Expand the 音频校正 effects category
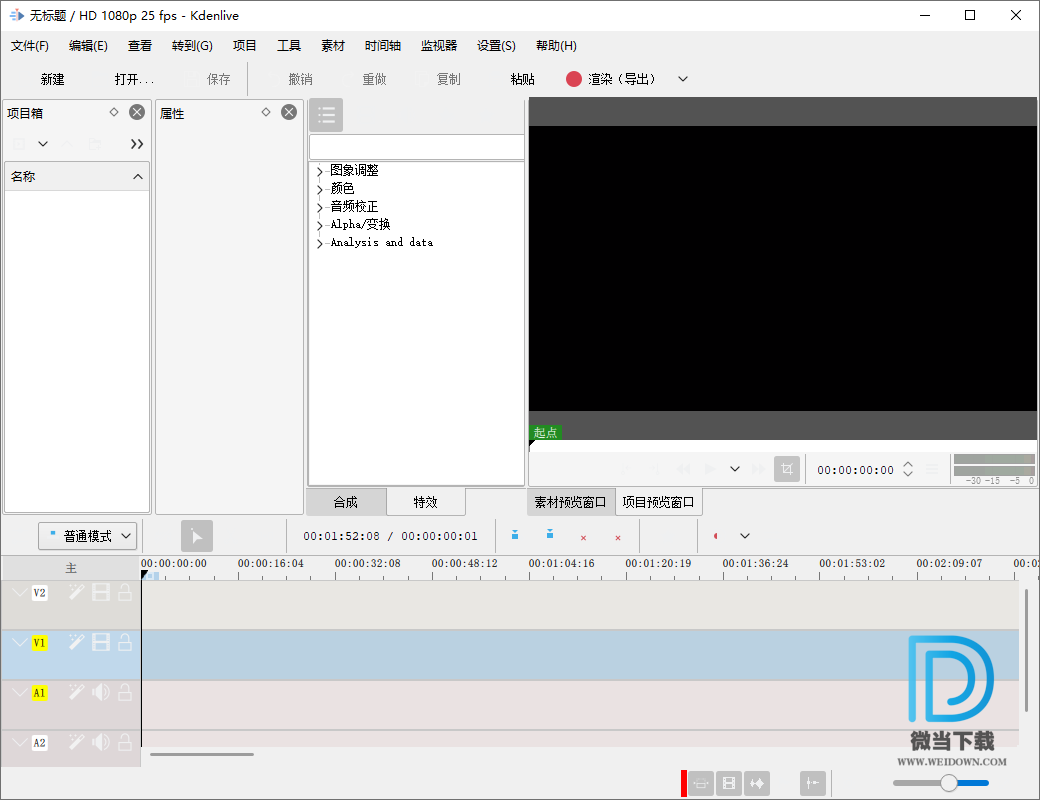This screenshot has width=1040, height=800. (320, 207)
